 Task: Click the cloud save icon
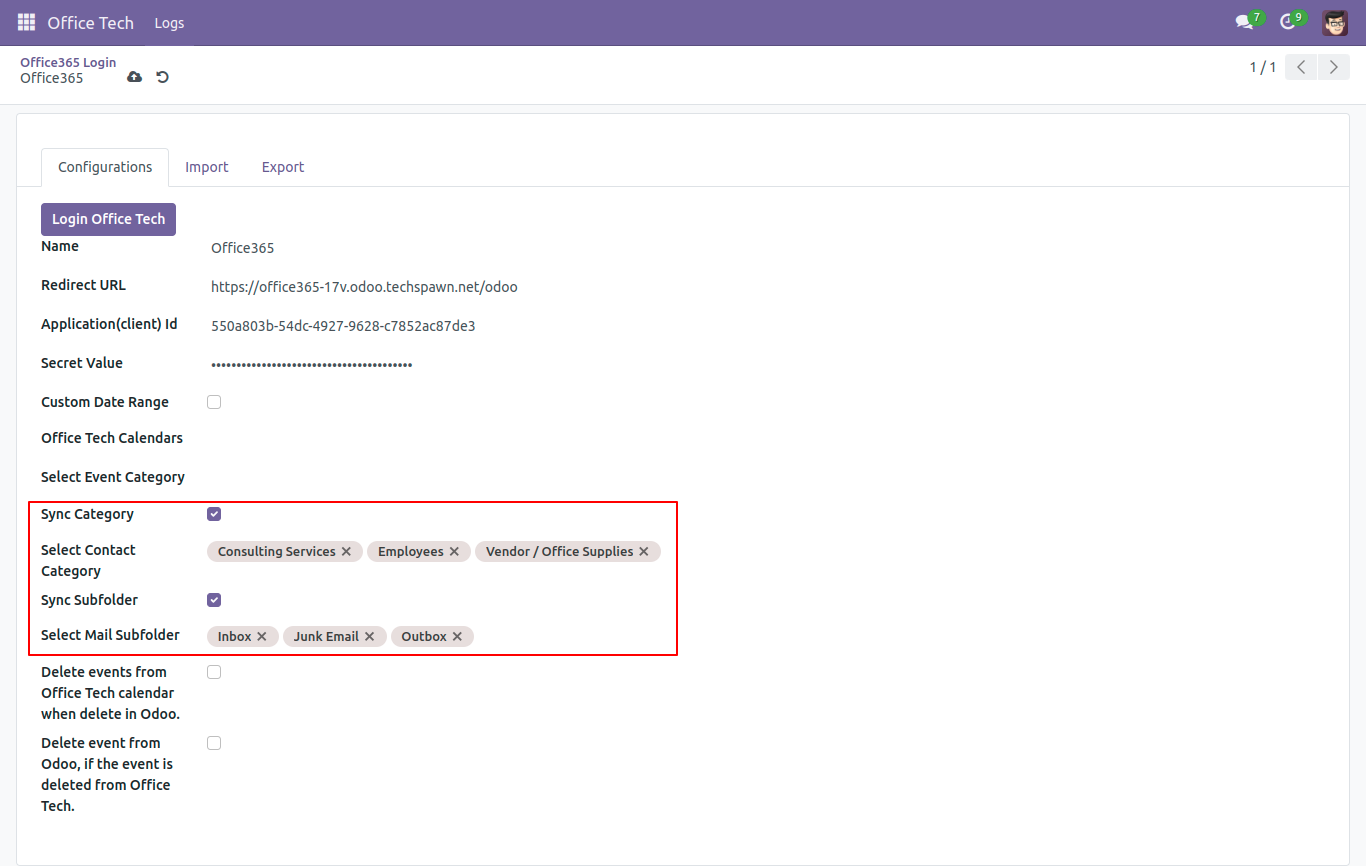point(134,78)
